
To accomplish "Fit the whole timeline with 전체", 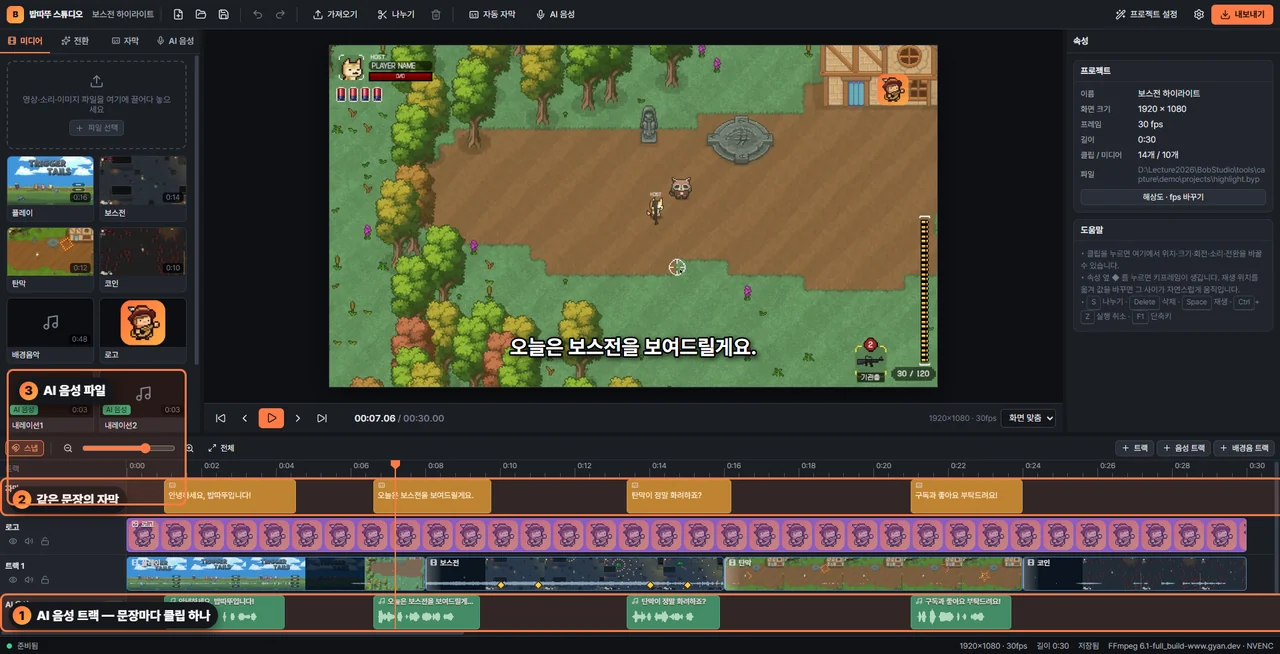I will pos(220,448).
